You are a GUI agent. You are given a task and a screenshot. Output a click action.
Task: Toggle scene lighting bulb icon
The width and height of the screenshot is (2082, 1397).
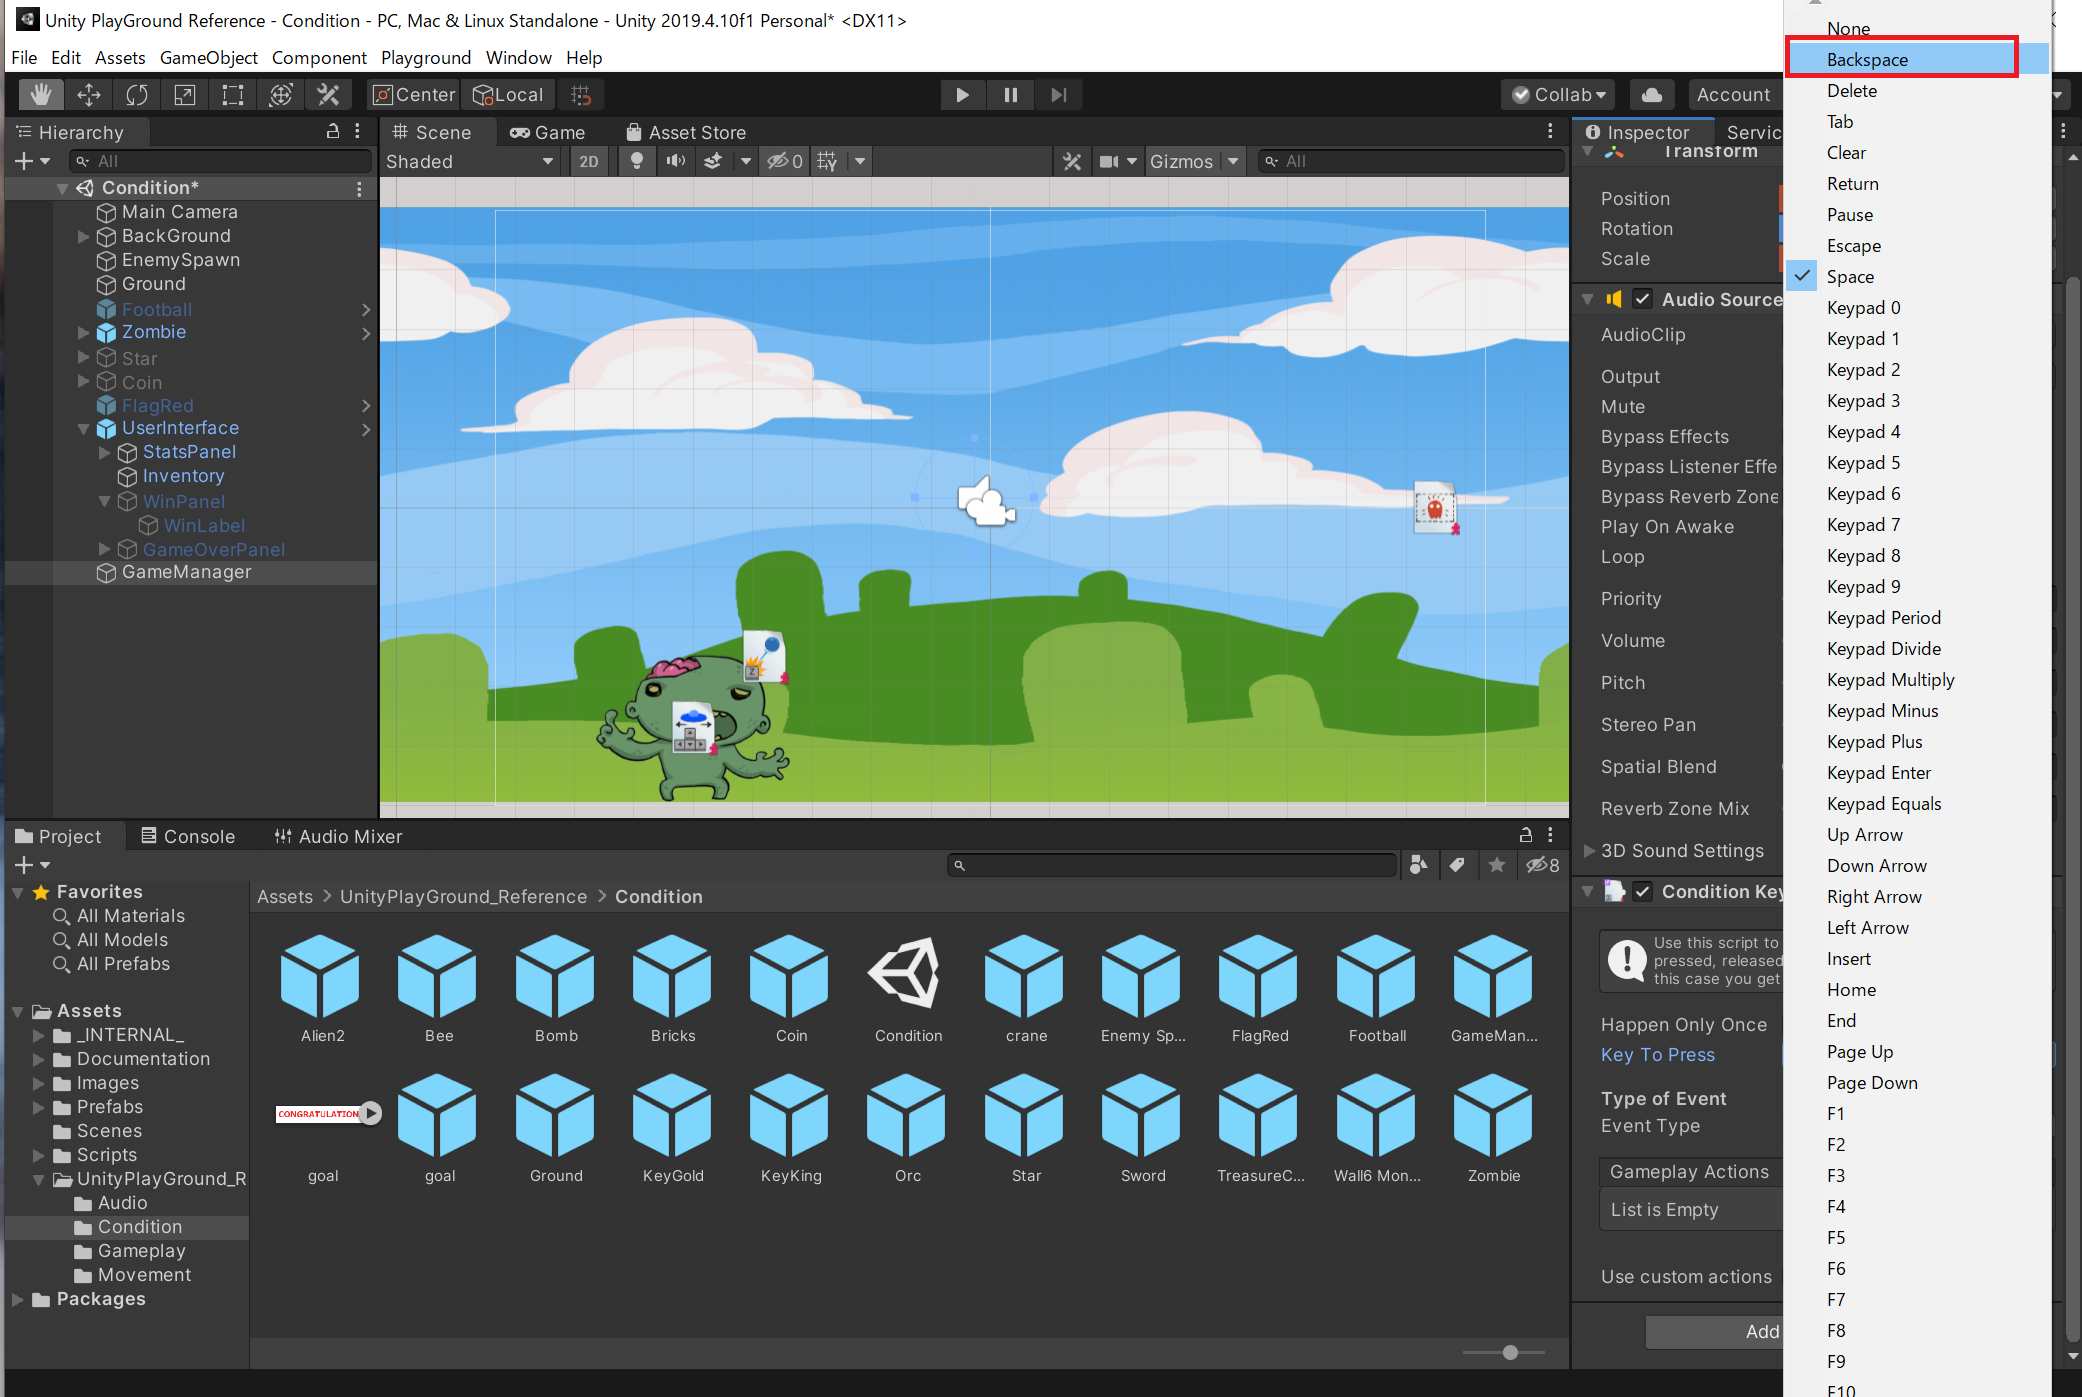636,161
